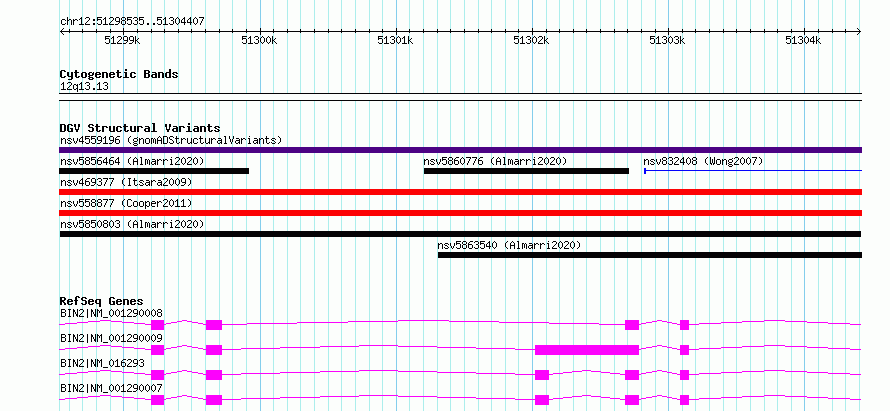
Task: Click the 51303k ruler label
Action: (667, 40)
